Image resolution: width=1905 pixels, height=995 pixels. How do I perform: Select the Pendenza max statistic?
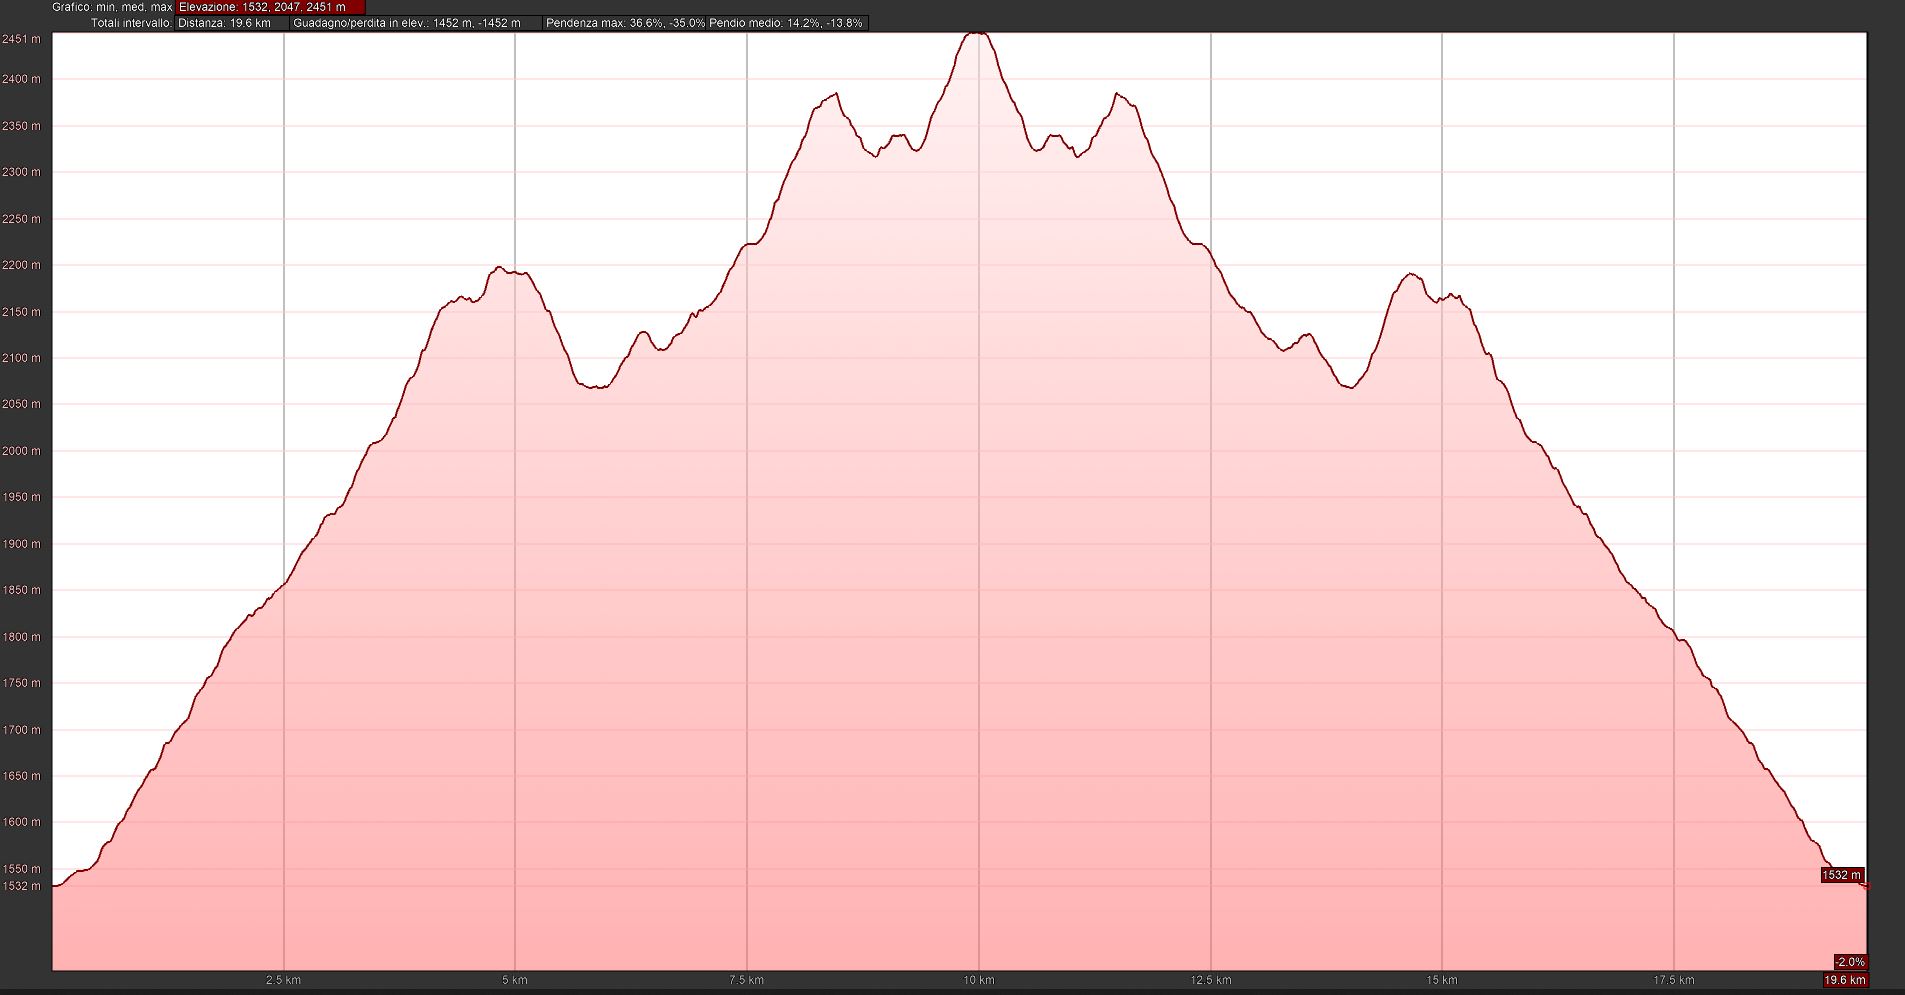(625, 23)
